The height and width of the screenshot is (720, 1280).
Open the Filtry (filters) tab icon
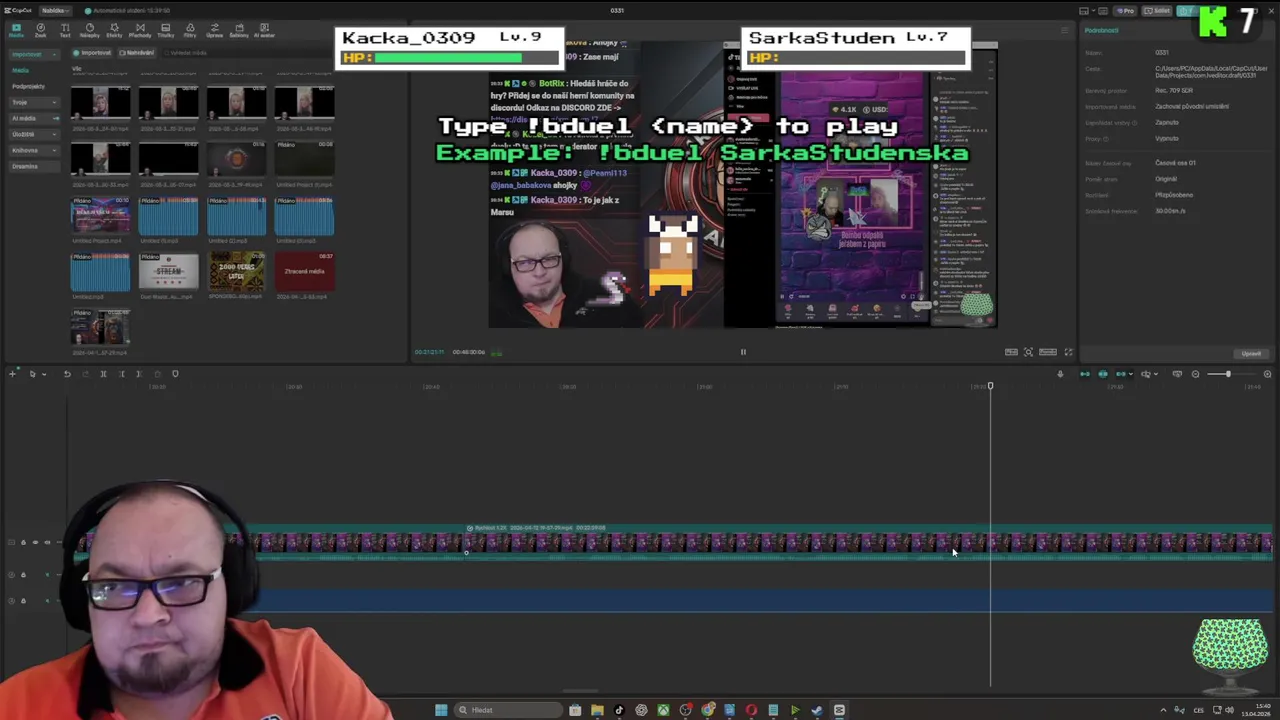[190, 30]
